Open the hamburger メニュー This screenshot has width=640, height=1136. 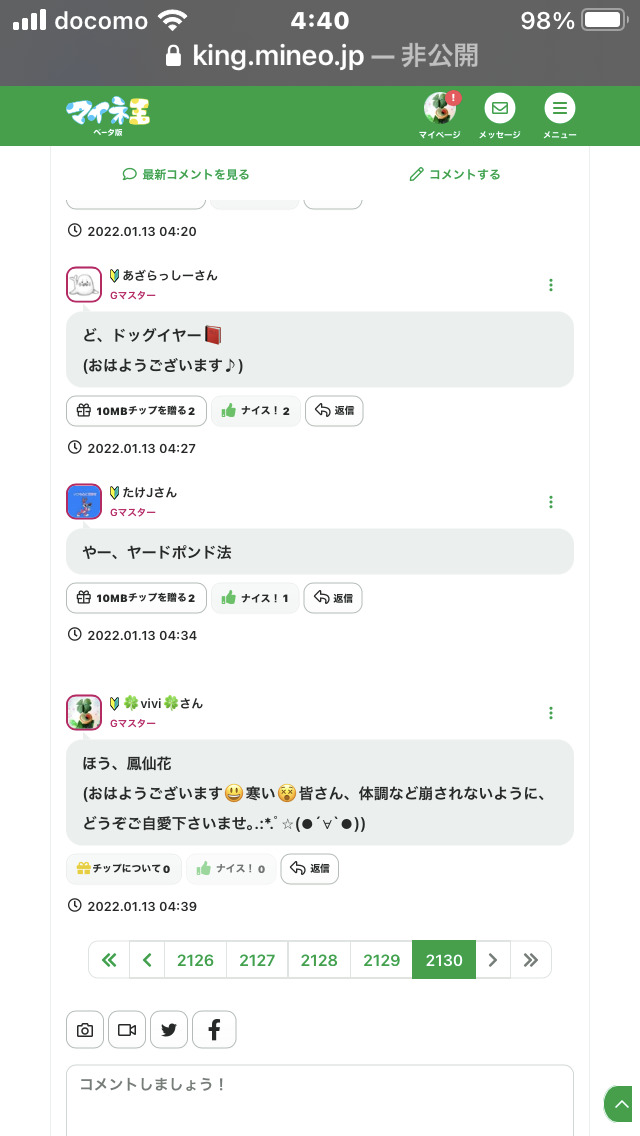click(559, 109)
